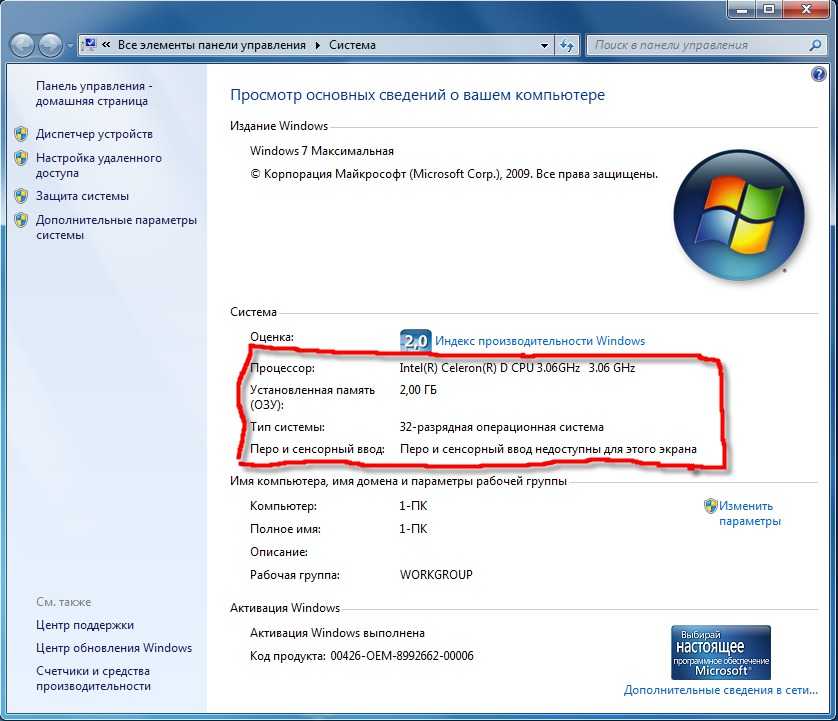Image resolution: width=838 pixels, height=721 pixels.
Task: Open 'Панель управления - домашняя страница' link
Action: point(94,94)
